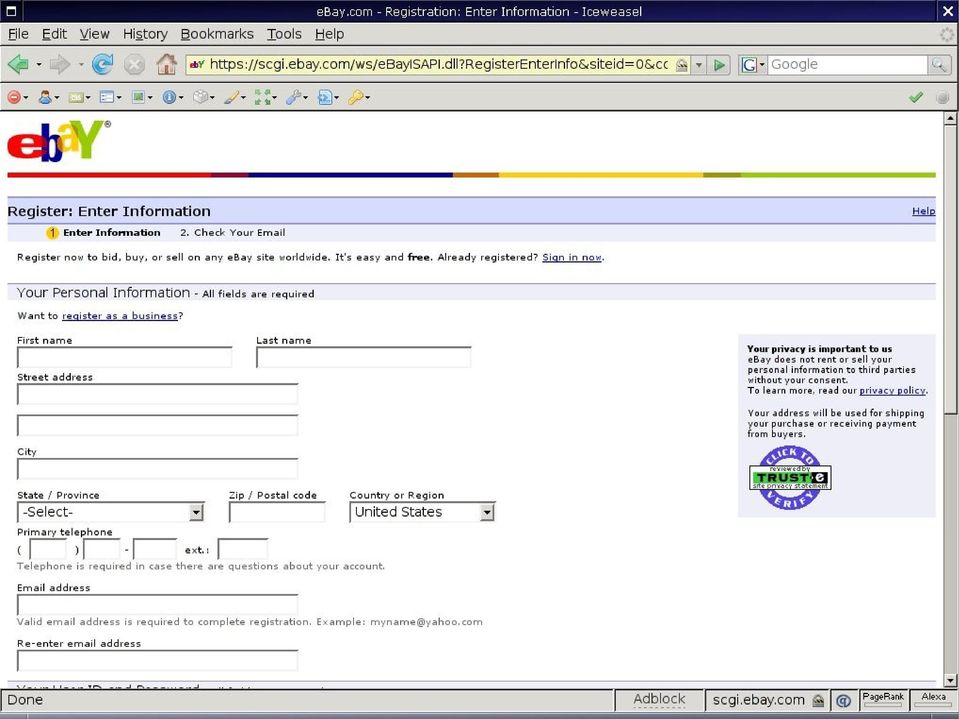Open the Edit menu
The image size is (959, 719).
tap(54, 34)
